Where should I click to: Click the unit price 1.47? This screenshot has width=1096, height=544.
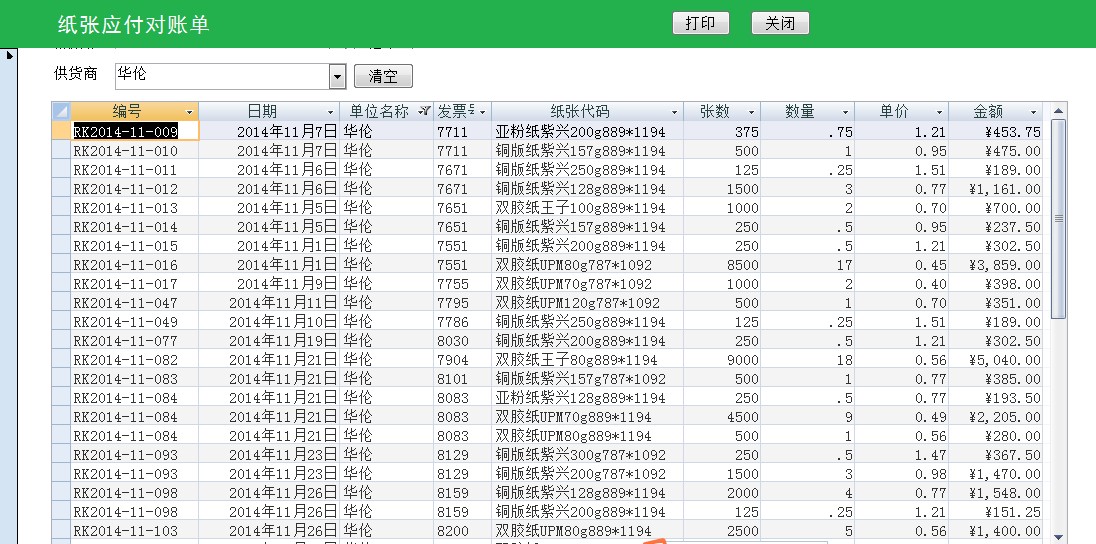(x=902, y=455)
